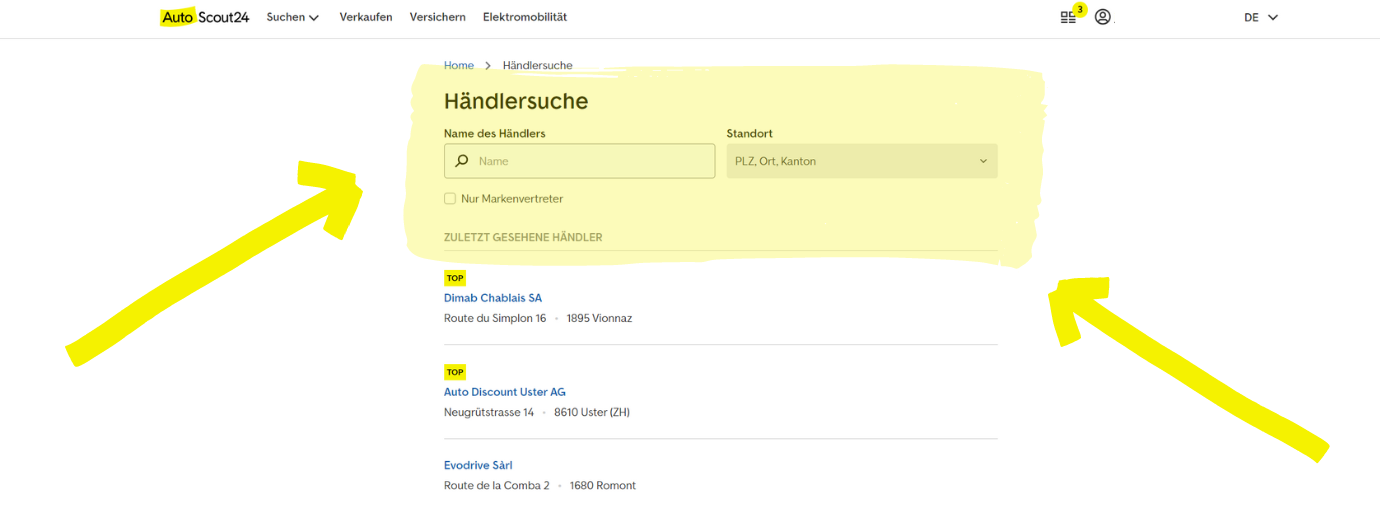Open the Elektromobilität menu item
1380x529 pixels.
coord(525,17)
